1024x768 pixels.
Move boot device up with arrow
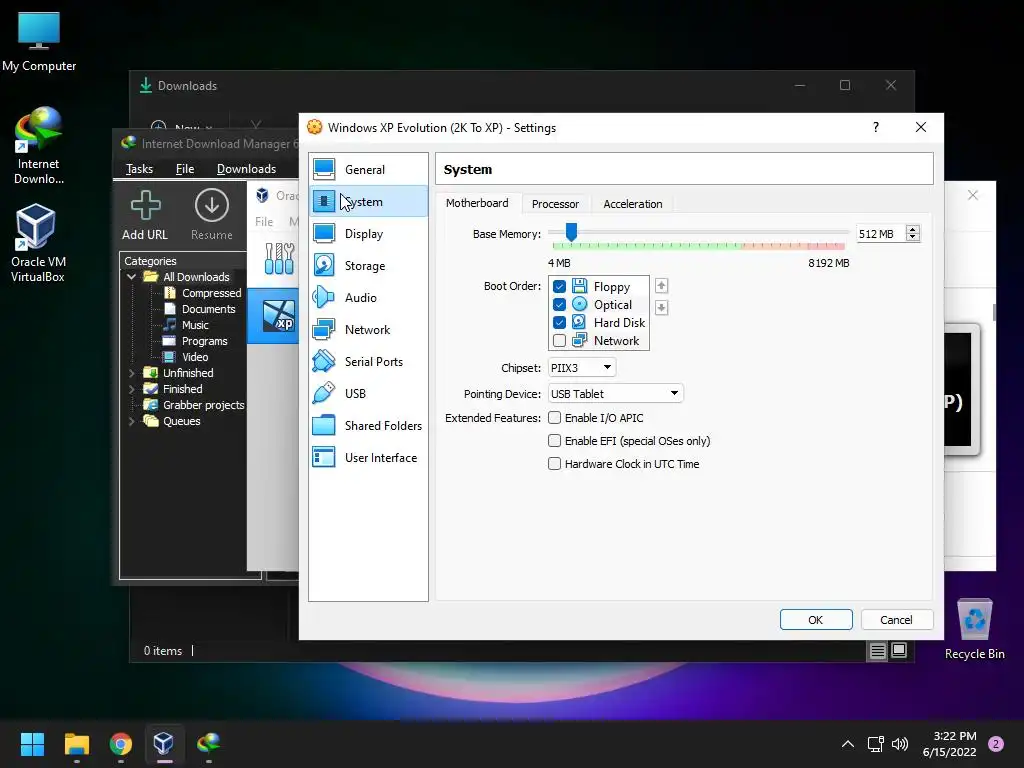click(661, 286)
